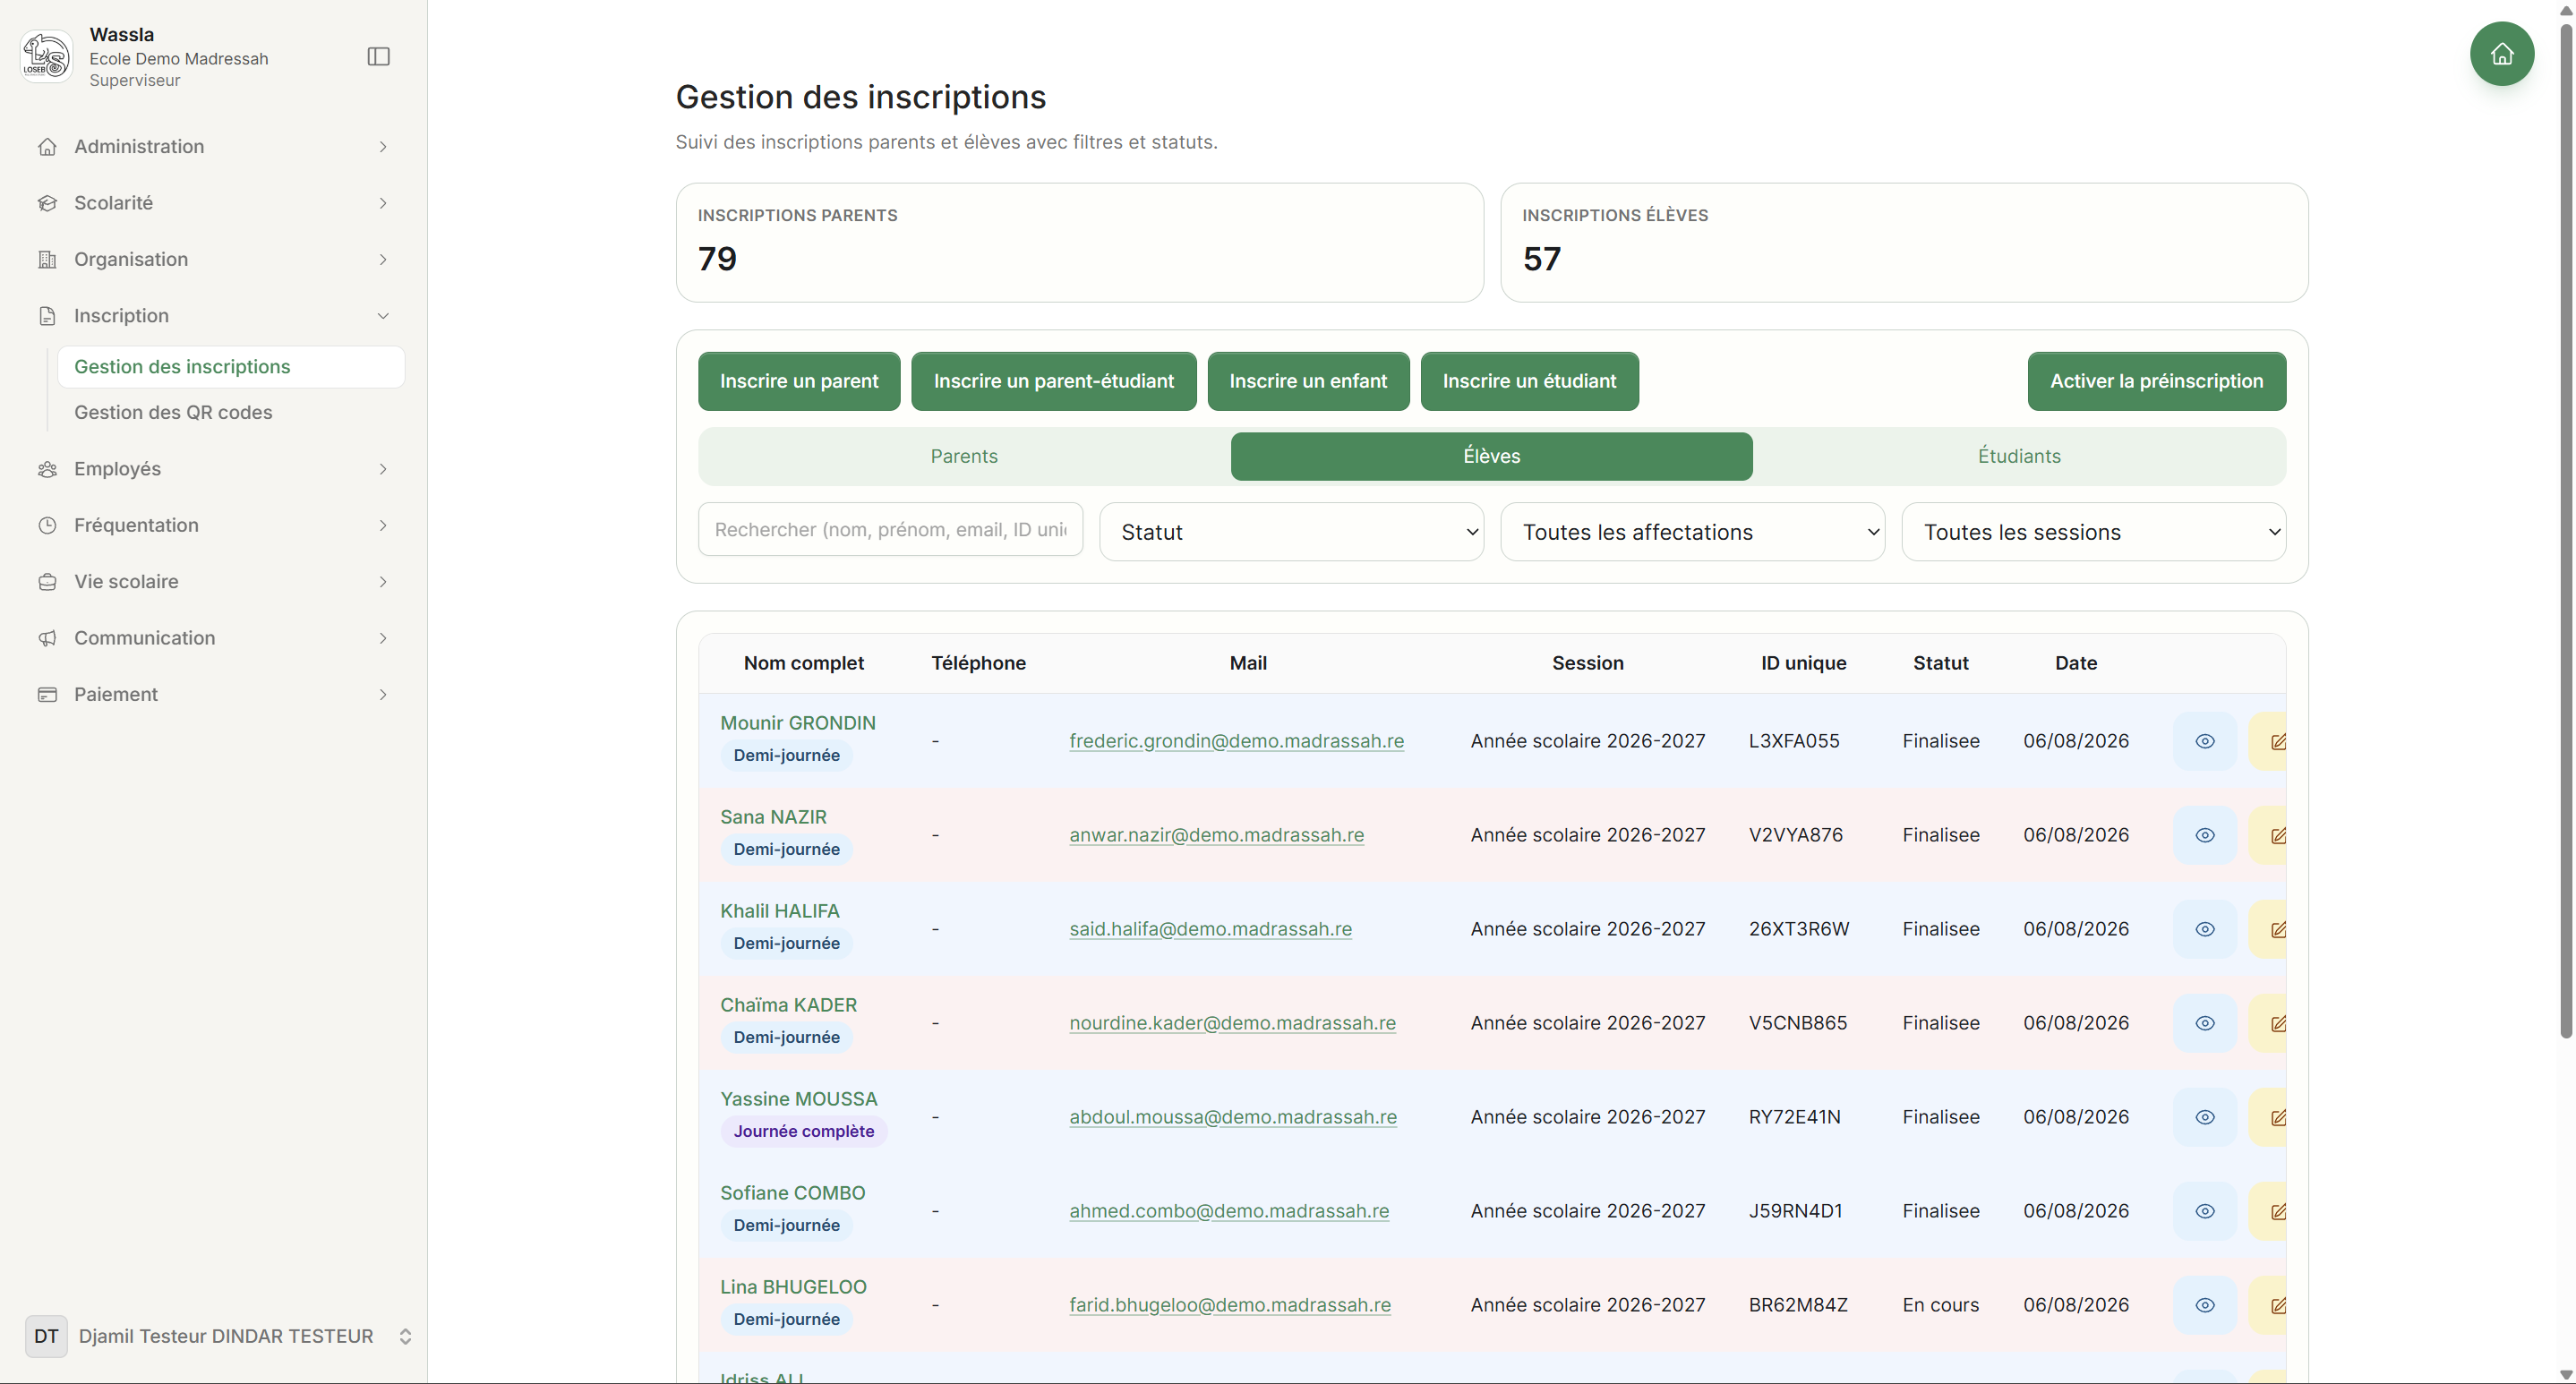Expand the Paiement menu chevron
The image size is (2576, 1384).
[383, 695]
